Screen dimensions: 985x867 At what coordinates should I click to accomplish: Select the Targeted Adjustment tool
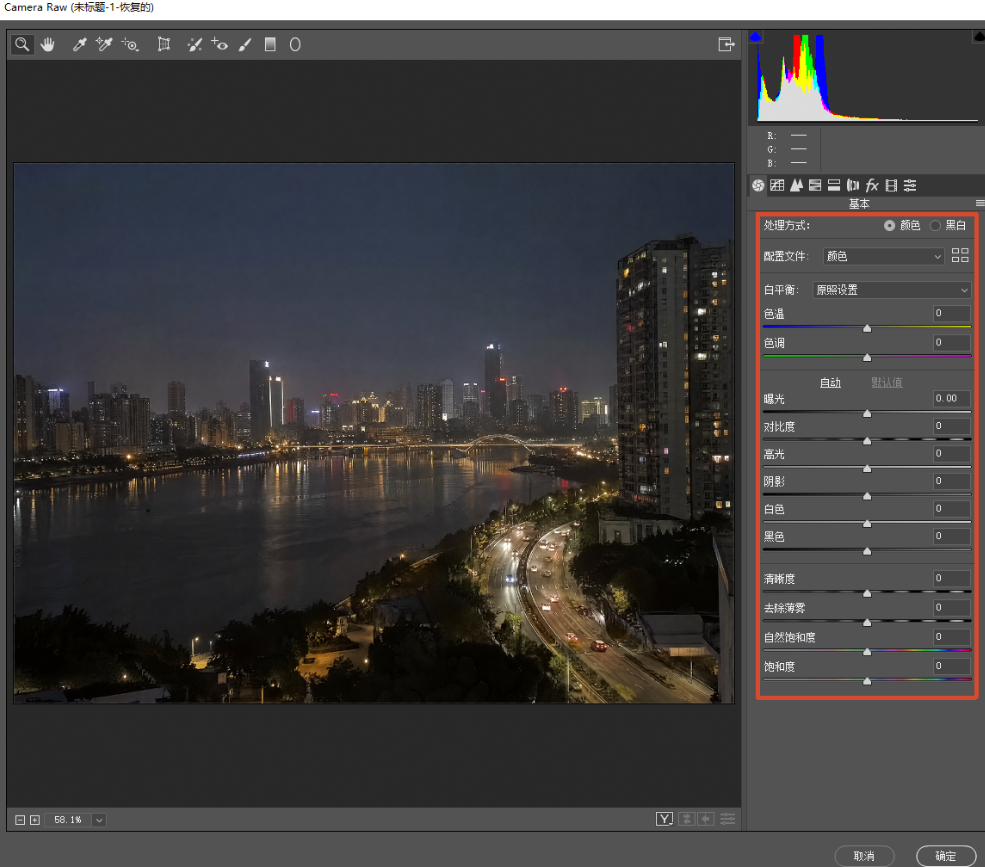coord(130,45)
